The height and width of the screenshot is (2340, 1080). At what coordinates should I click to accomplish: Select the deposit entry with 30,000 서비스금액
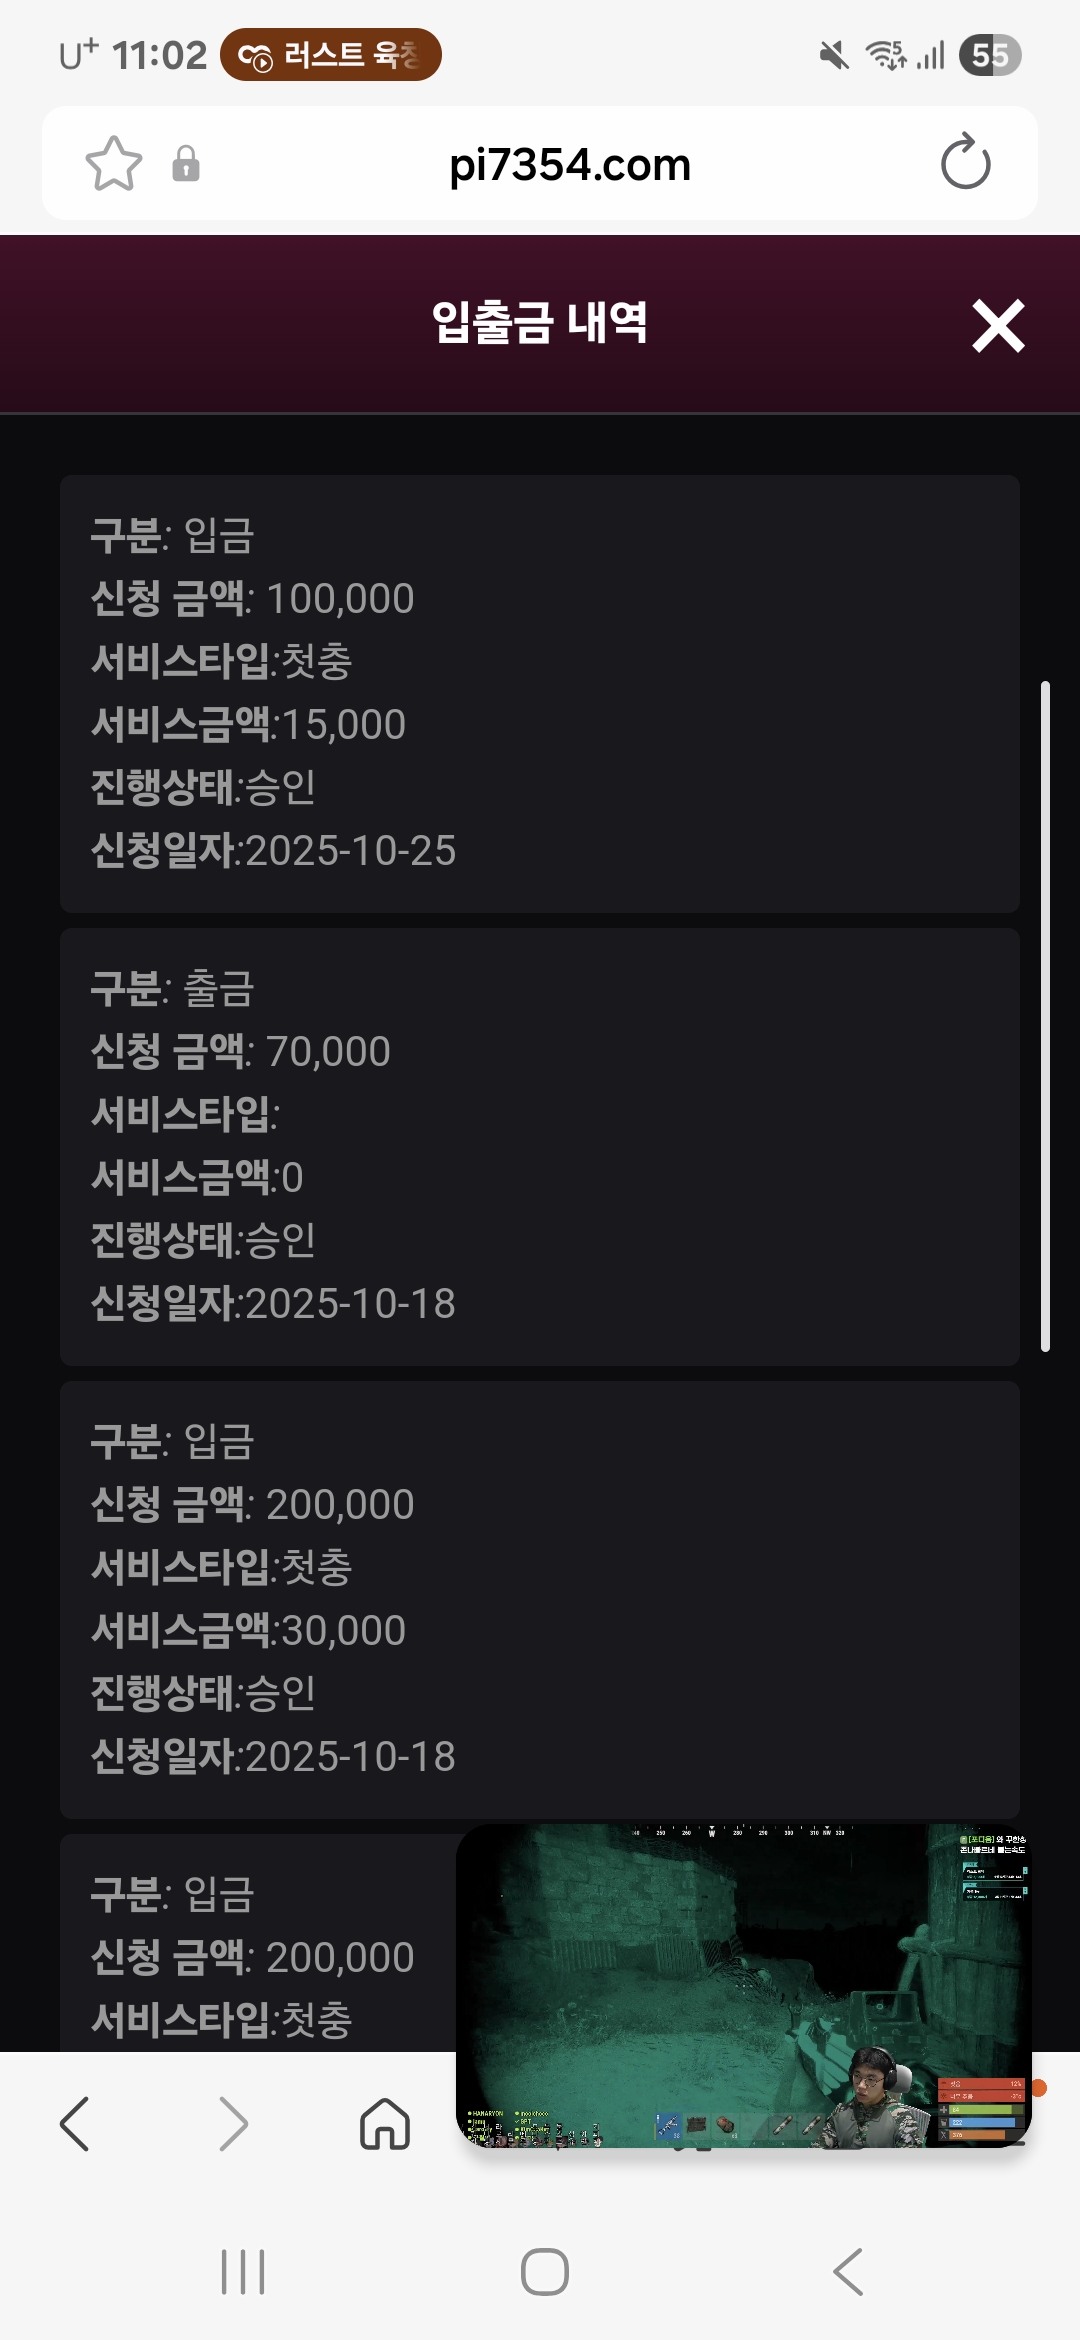click(x=540, y=1599)
